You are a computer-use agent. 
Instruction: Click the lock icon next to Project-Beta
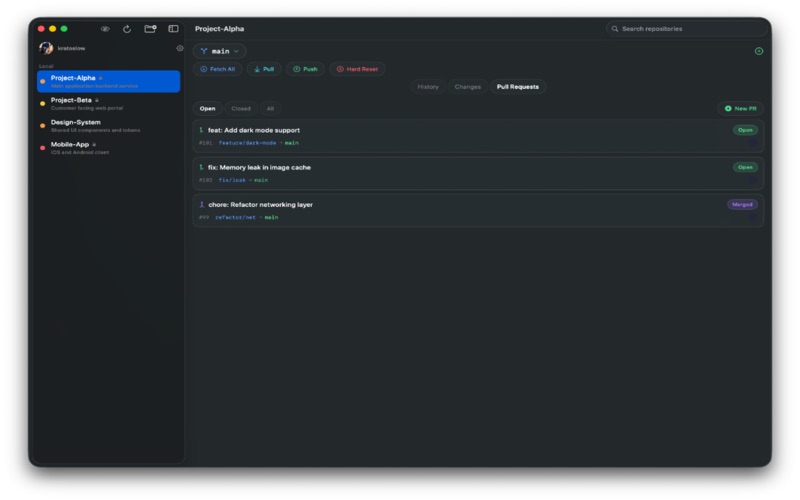tap(97, 100)
